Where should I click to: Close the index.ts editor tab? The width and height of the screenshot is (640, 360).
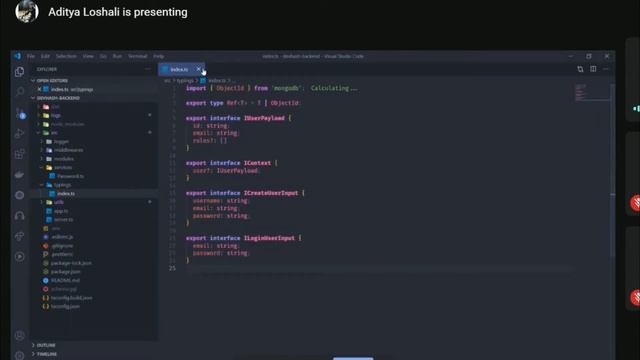click(x=198, y=69)
